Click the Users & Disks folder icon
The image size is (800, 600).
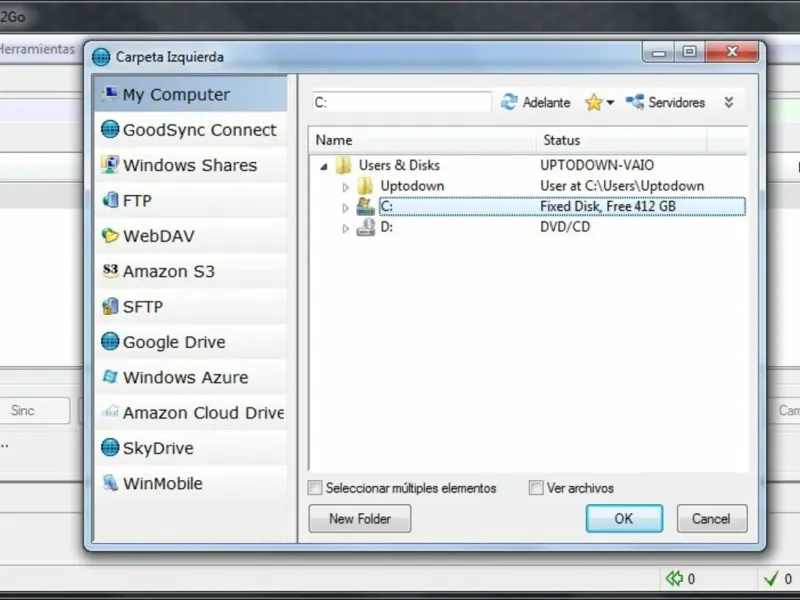click(x=343, y=165)
